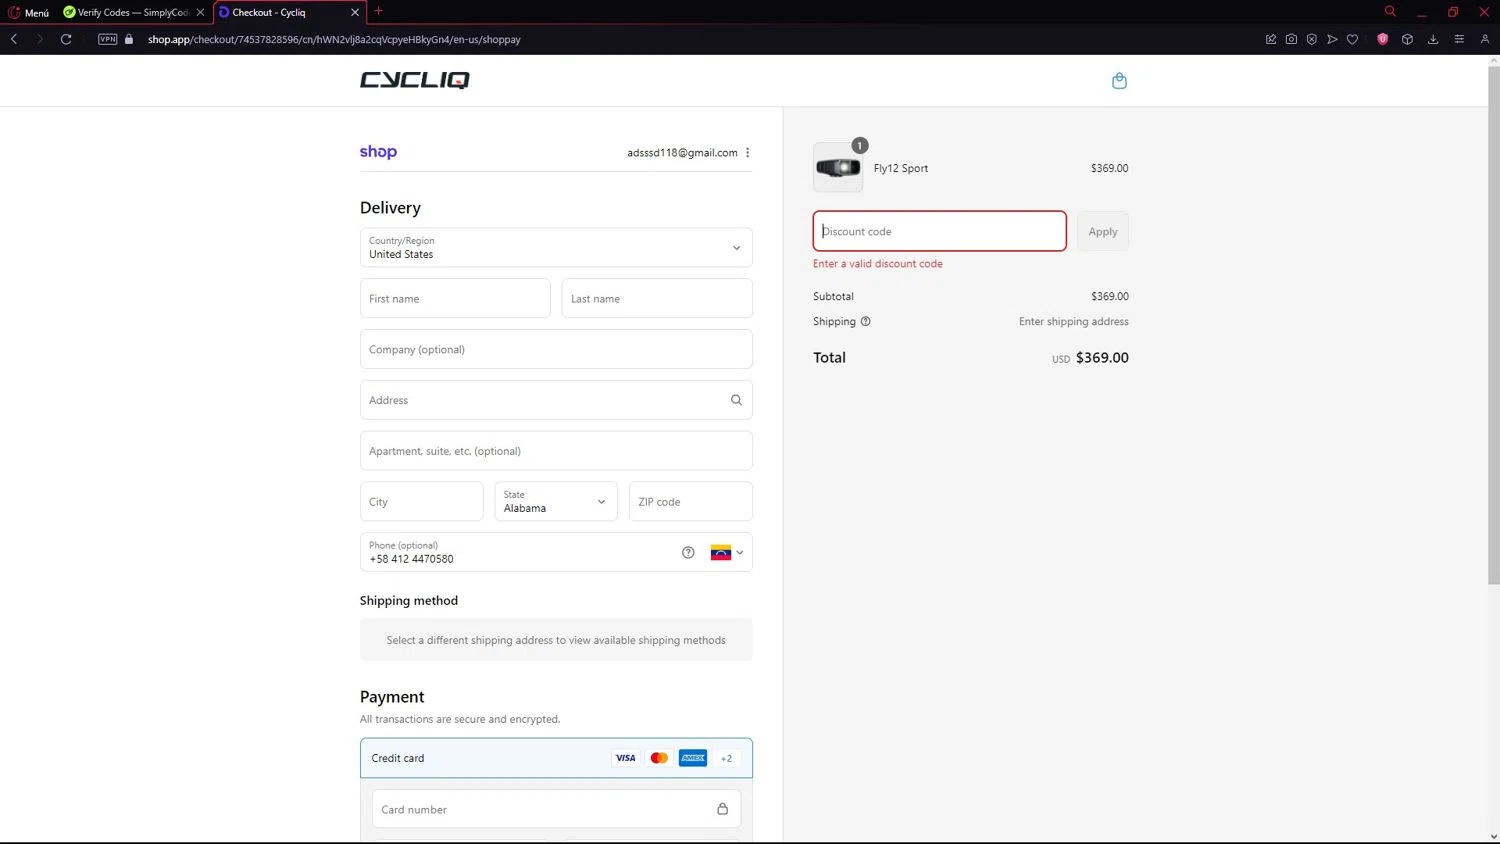The width and height of the screenshot is (1500, 844).
Task: Close the Verify Codes tab
Action: [x=200, y=12]
